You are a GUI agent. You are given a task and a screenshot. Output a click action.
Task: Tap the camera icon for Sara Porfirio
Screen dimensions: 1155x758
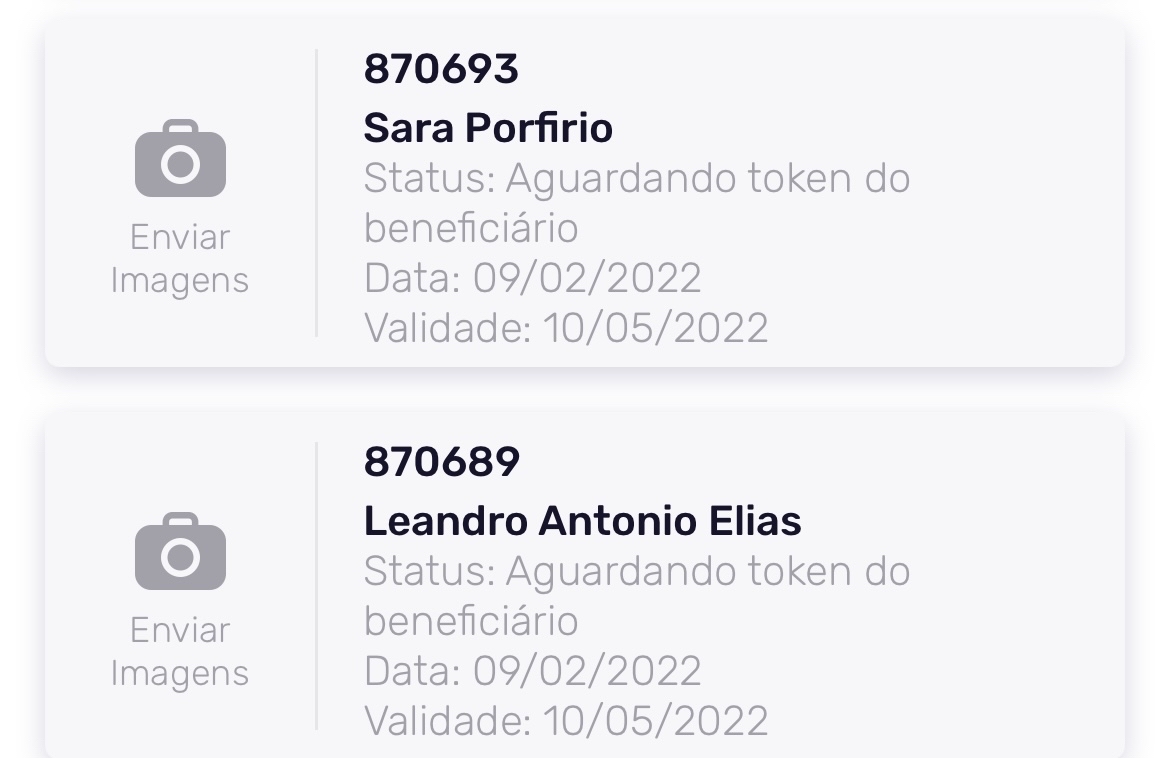(180, 160)
